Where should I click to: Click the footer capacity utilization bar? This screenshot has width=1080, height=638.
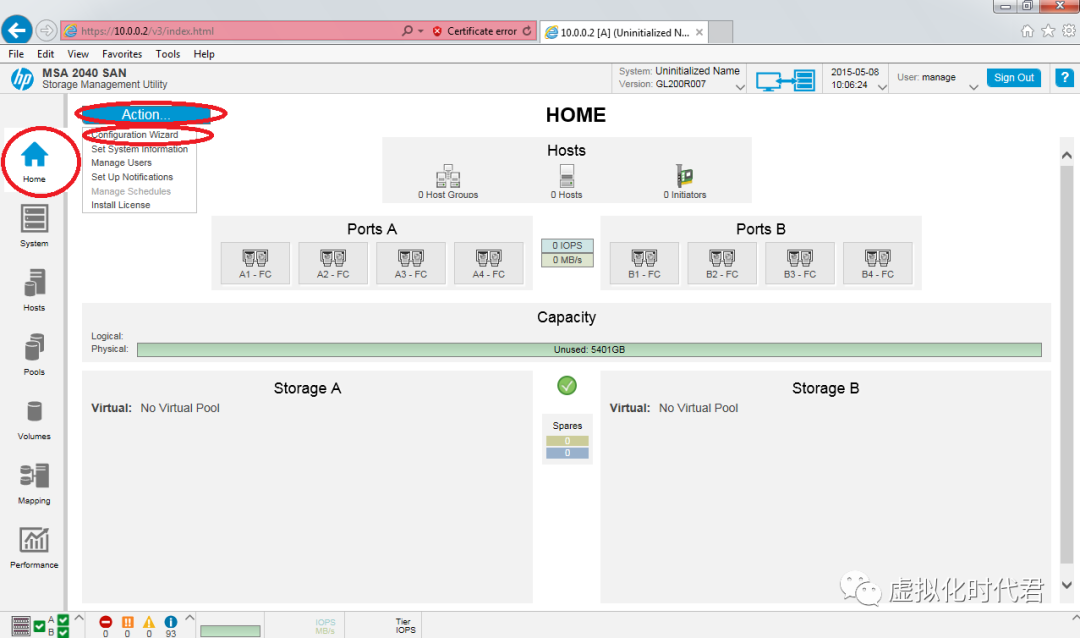pos(230,630)
